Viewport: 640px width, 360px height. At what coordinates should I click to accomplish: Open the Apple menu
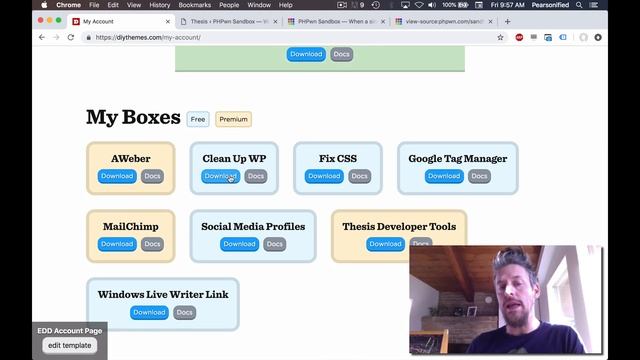[44, 5]
